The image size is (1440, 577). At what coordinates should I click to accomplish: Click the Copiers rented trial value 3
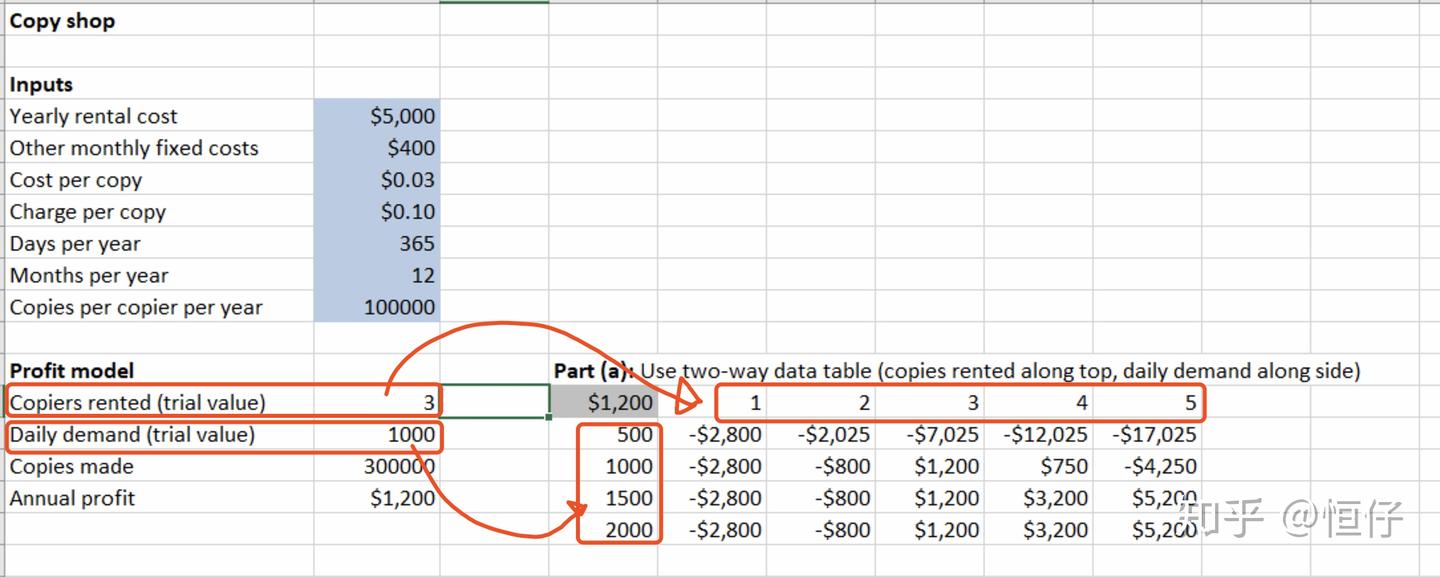click(430, 401)
